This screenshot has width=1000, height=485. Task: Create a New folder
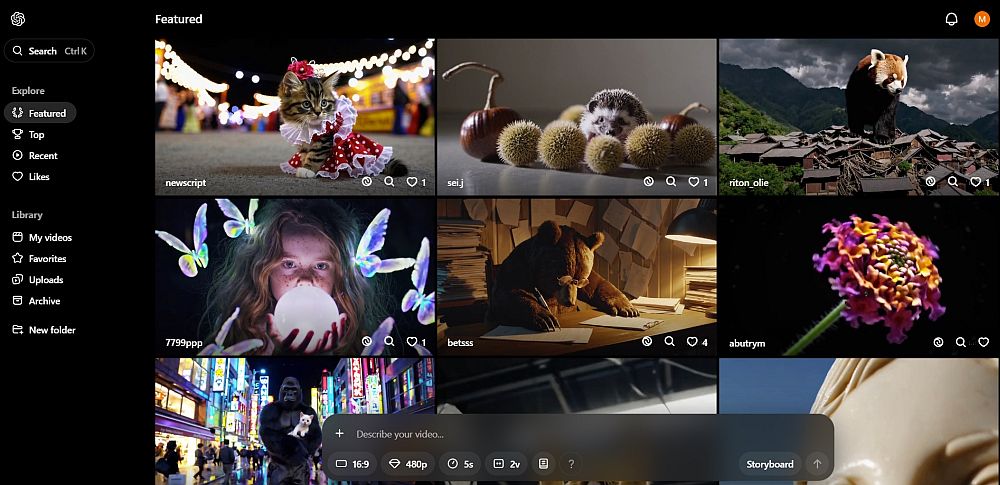44,330
